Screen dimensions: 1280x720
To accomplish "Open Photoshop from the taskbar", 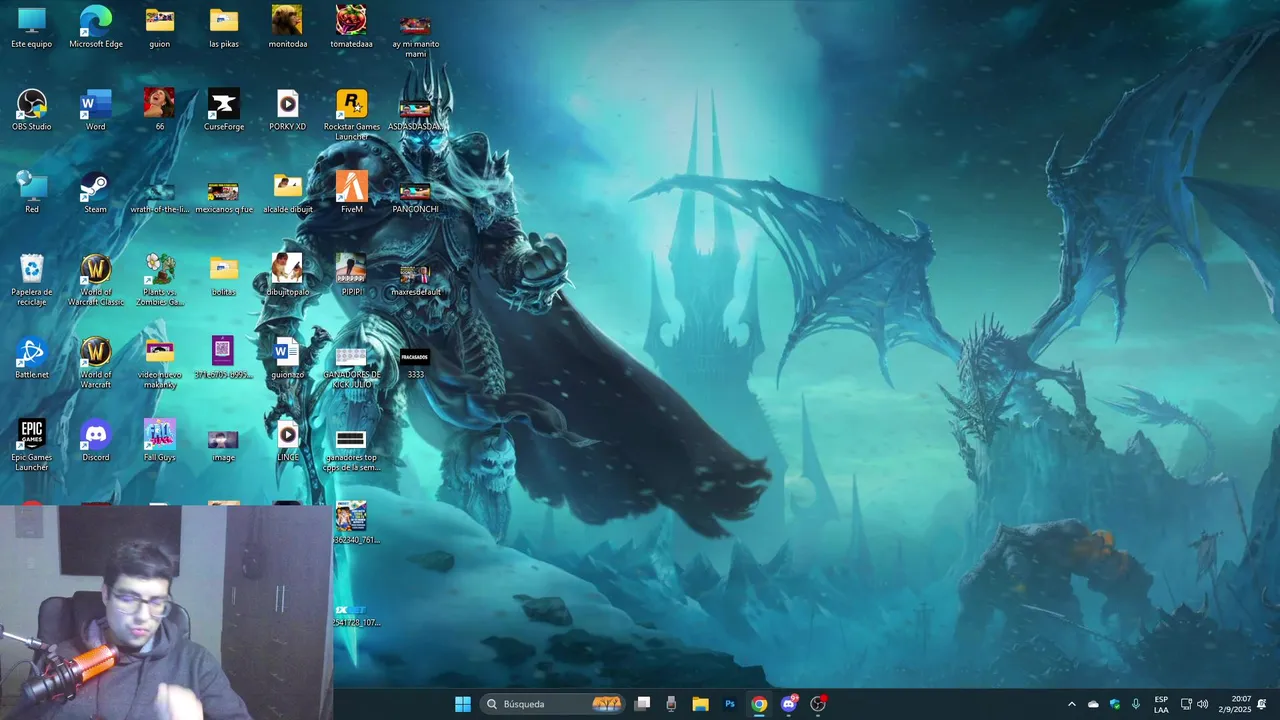I will point(730,704).
